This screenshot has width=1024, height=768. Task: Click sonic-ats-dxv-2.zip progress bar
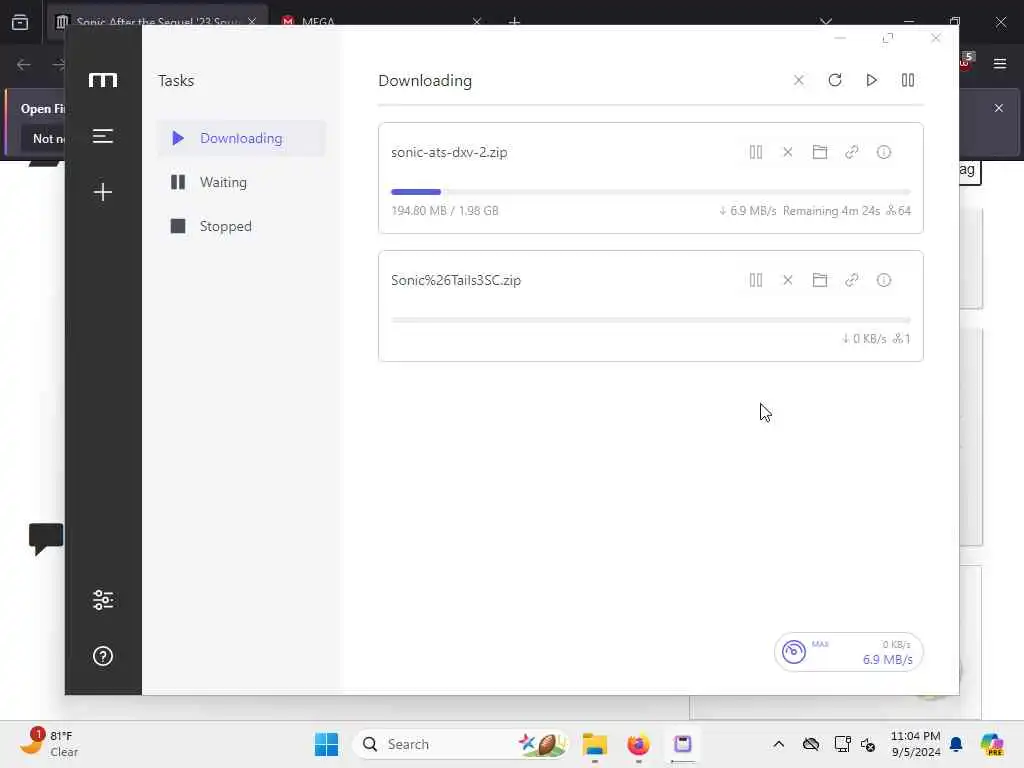650,192
